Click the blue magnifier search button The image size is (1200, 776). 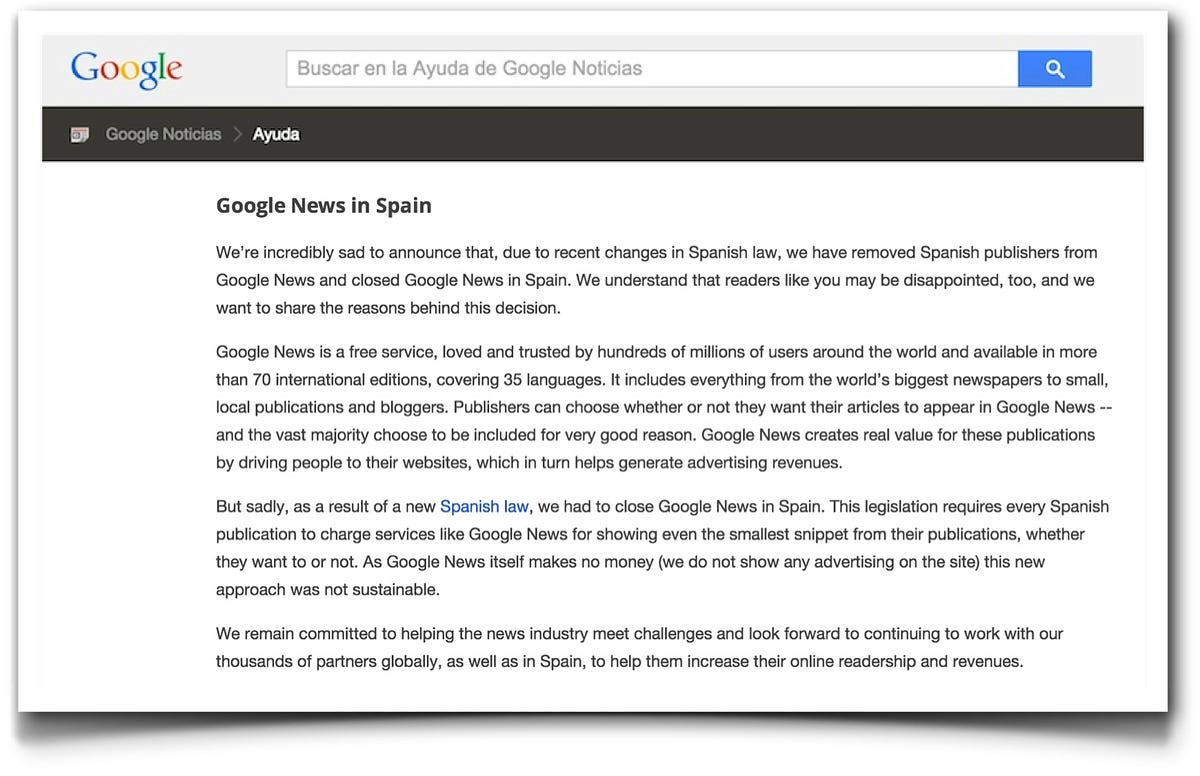[1055, 69]
